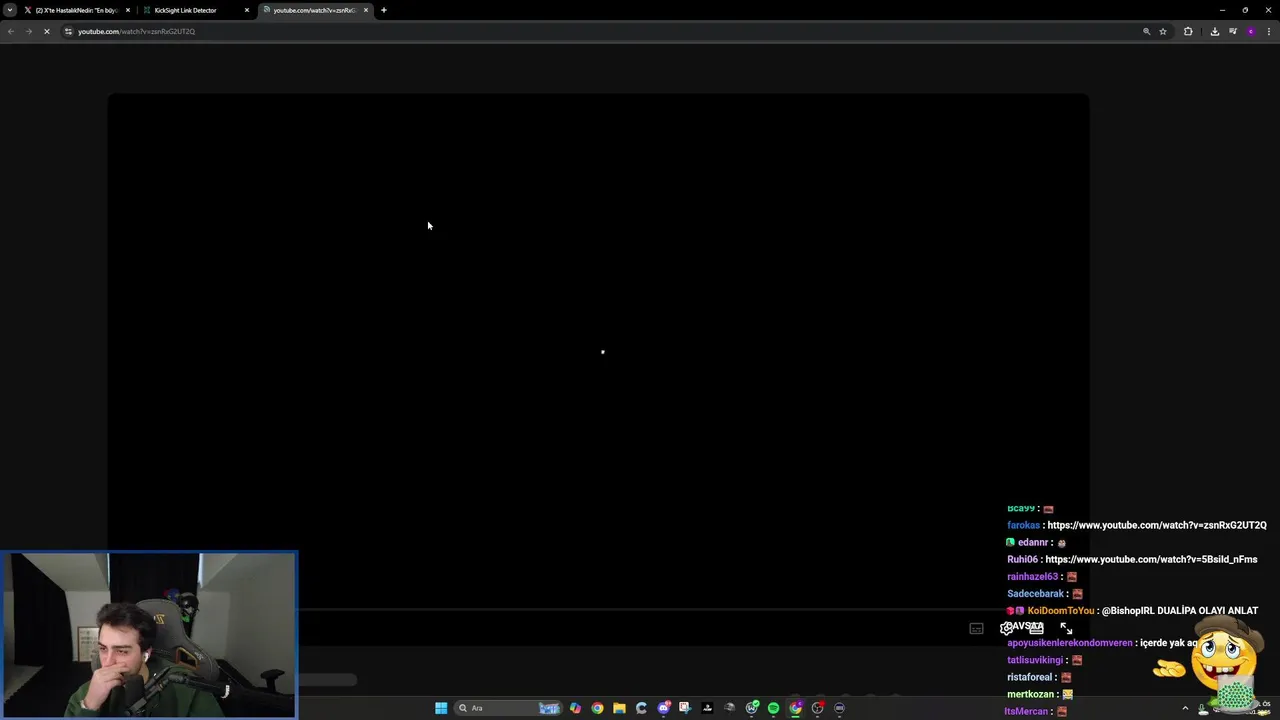Open the tab search dropdown in Chrome
Screen dimensions: 1280x720
10,10
